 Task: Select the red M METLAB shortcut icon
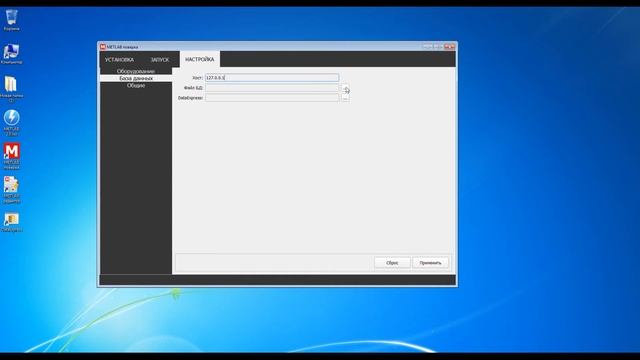pyautogui.click(x=11, y=156)
